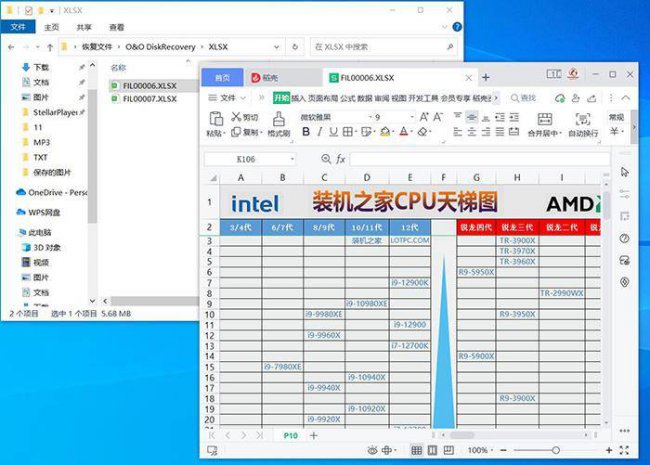650x465 pixels.
Task: Click the Copy icon
Action: (x=236, y=132)
